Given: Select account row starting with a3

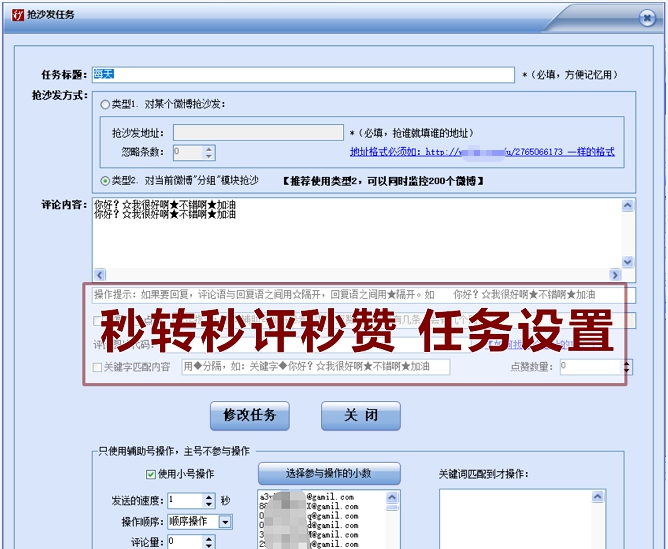Looking at the screenshot, I should [x=322, y=497].
